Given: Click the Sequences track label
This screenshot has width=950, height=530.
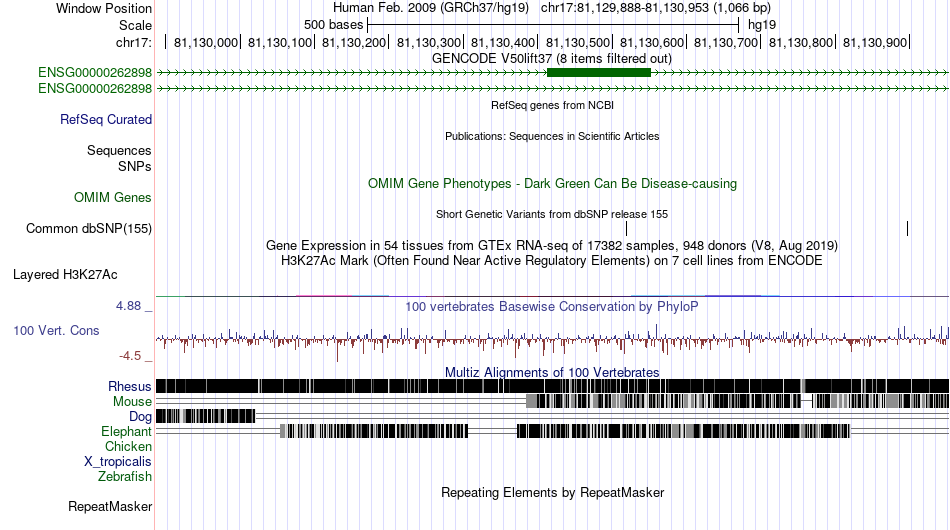Looking at the screenshot, I should point(119,150).
